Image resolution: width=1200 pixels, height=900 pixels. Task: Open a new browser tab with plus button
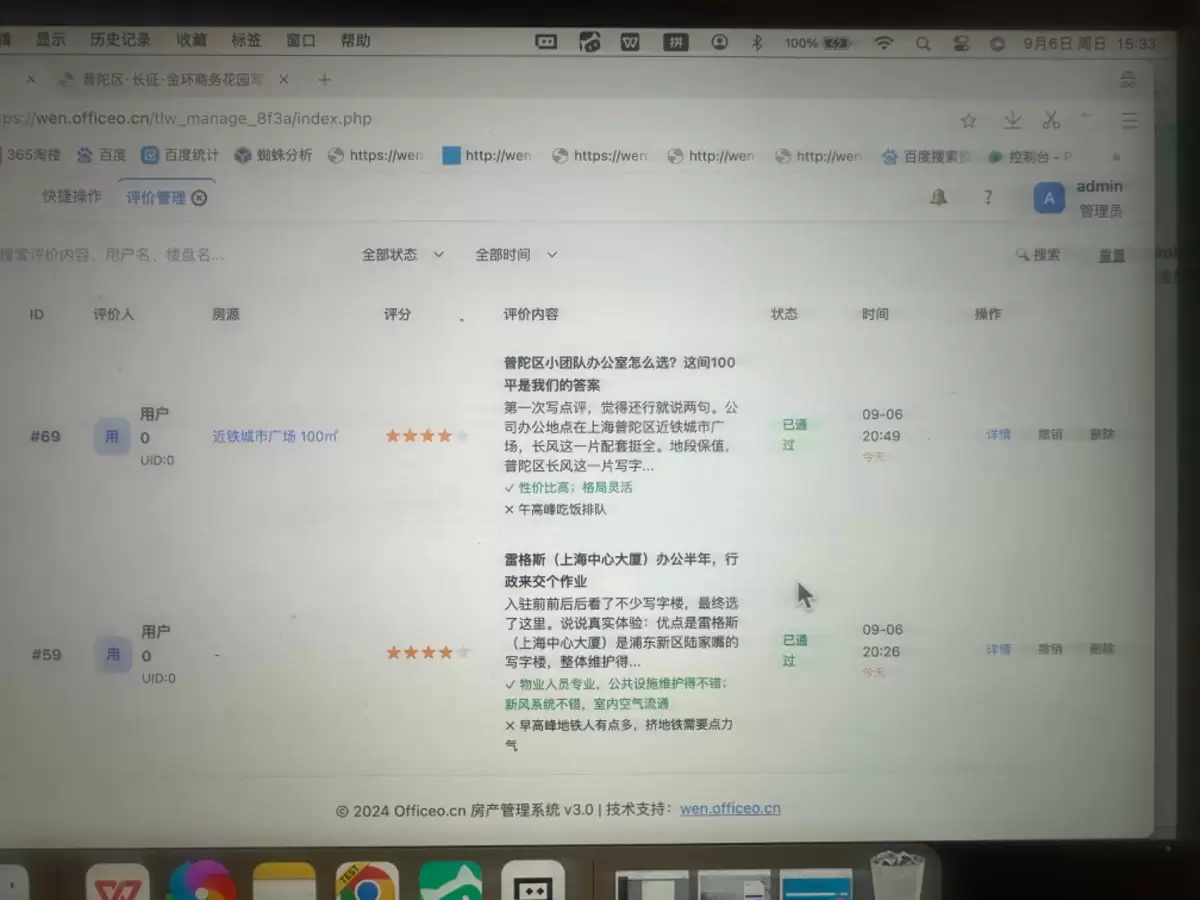coord(323,79)
